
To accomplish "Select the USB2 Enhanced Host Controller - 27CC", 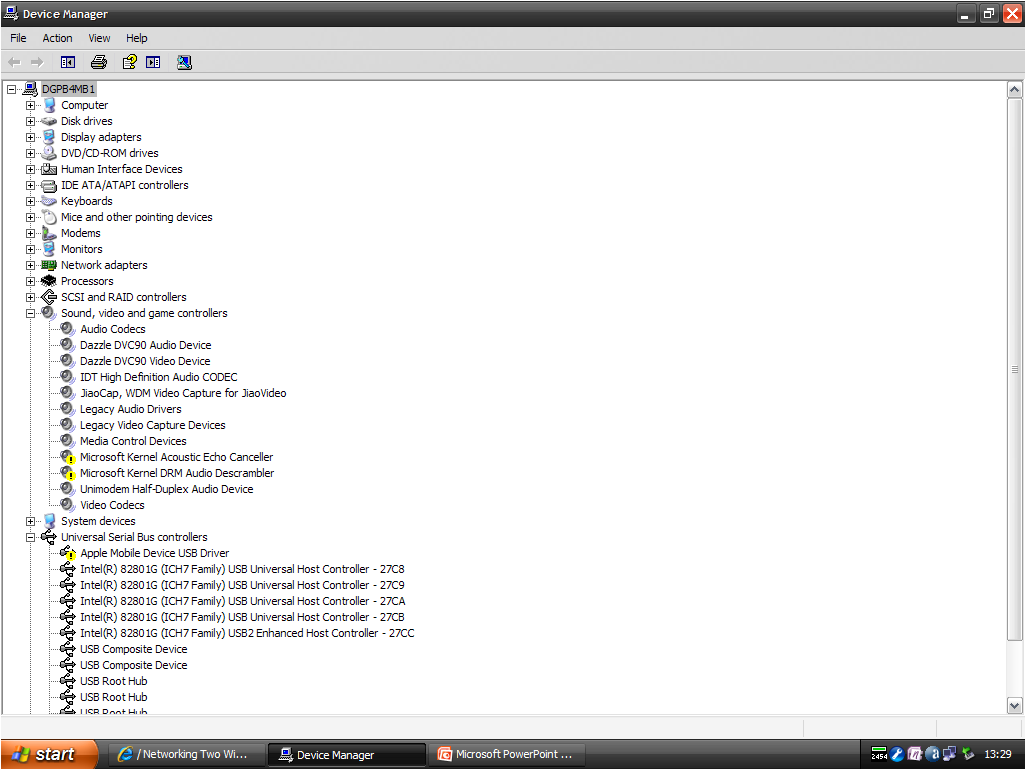I will (247, 633).
